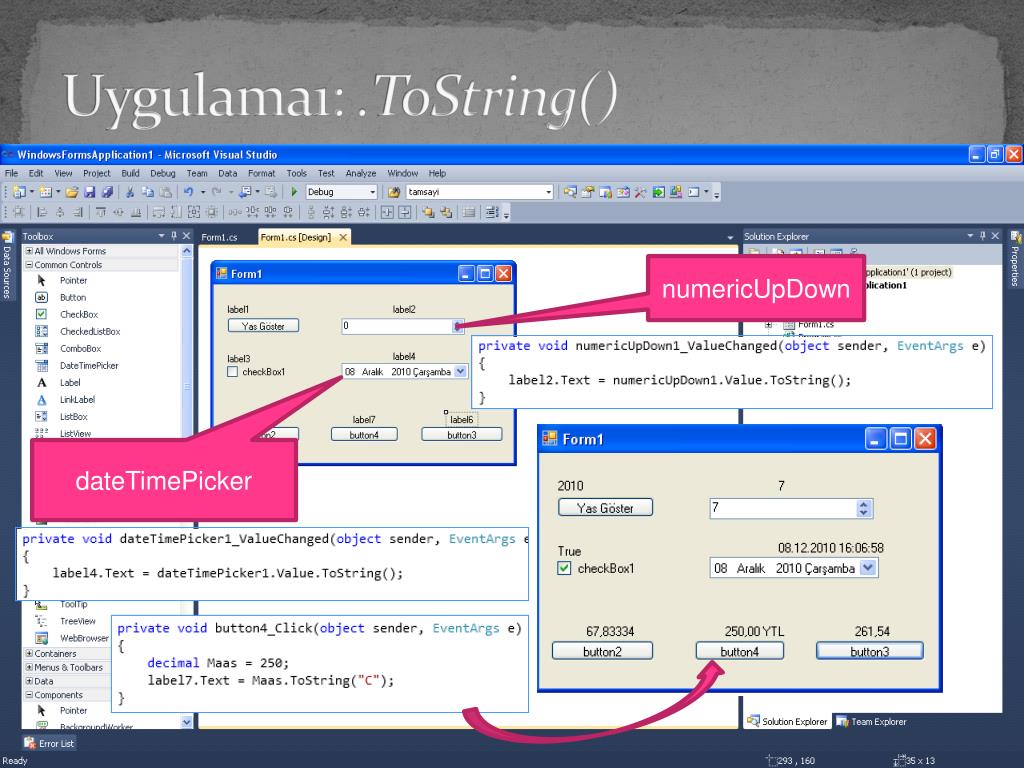Click the Cut scissors icon
Viewport: 1024px width, 768px height.
click(x=130, y=192)
